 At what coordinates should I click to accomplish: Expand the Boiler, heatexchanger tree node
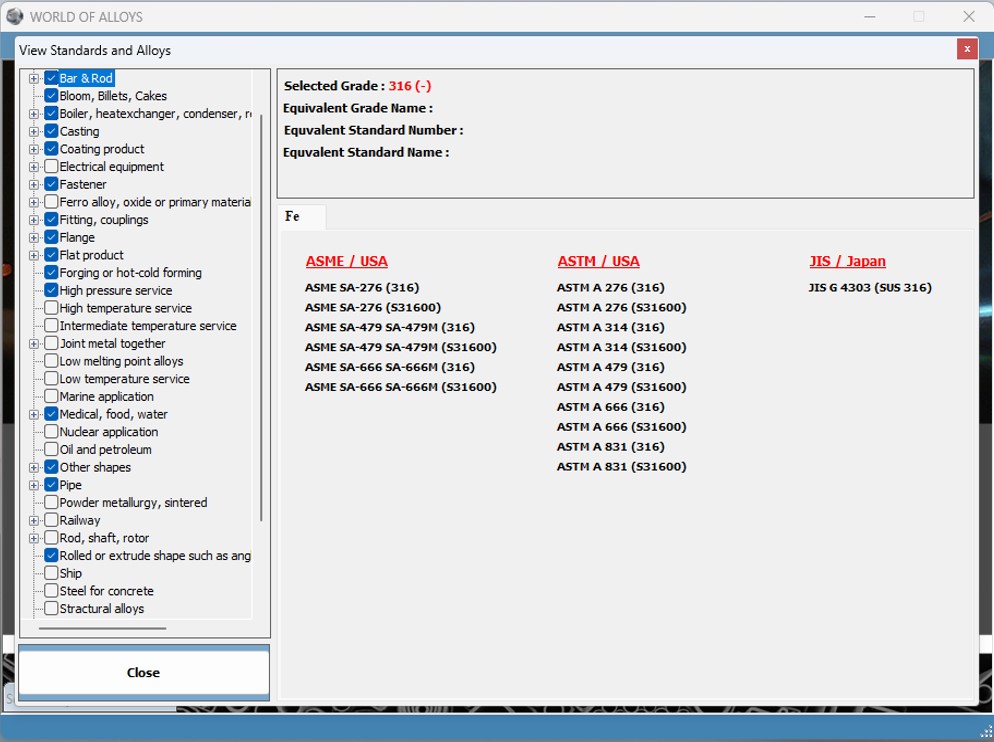[34, 114]
